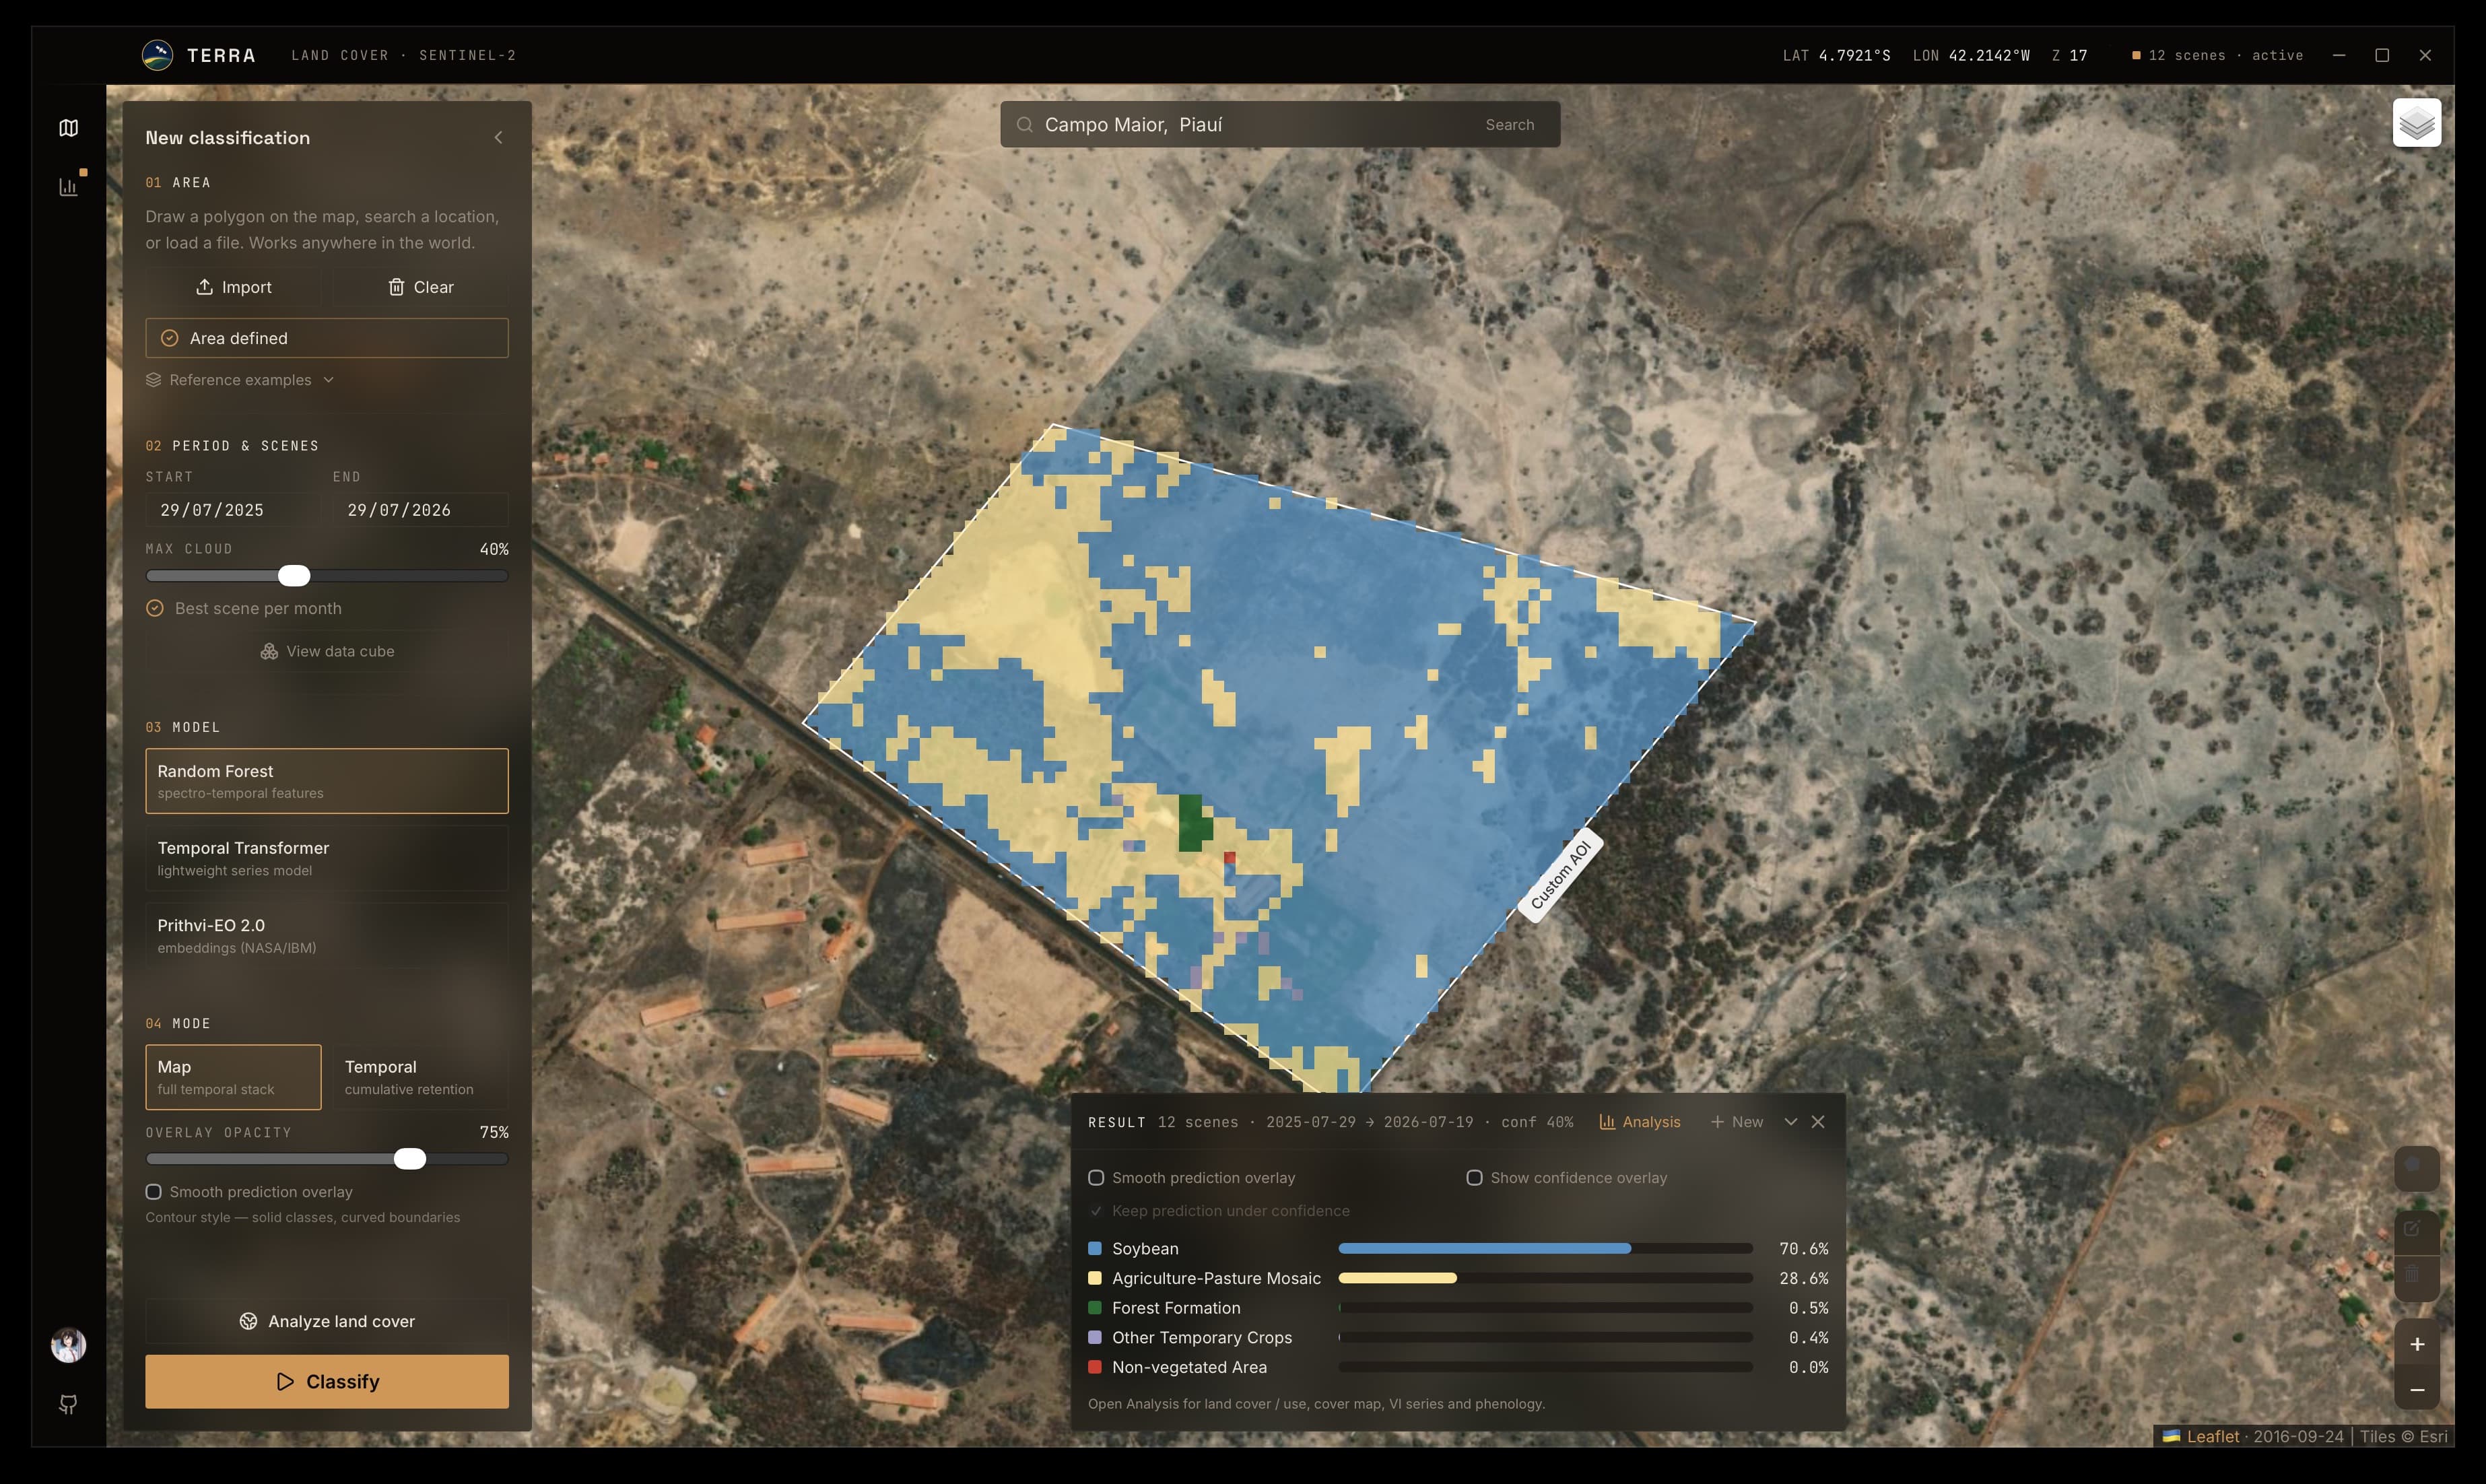Select the Prithvi-EO 2.0 model

pyautogui.click(x=326, y=935)
